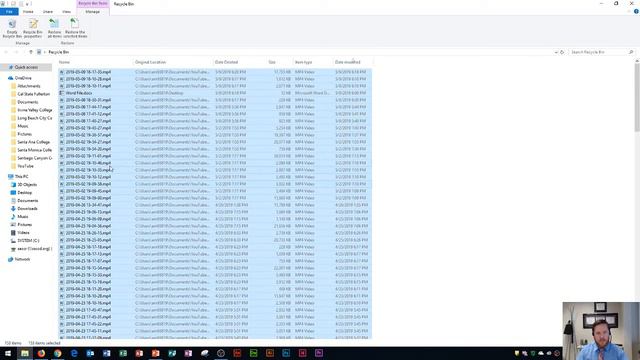Open Downloads under This PC
Viewport: 640px width, 360px height.
(27, 209)
